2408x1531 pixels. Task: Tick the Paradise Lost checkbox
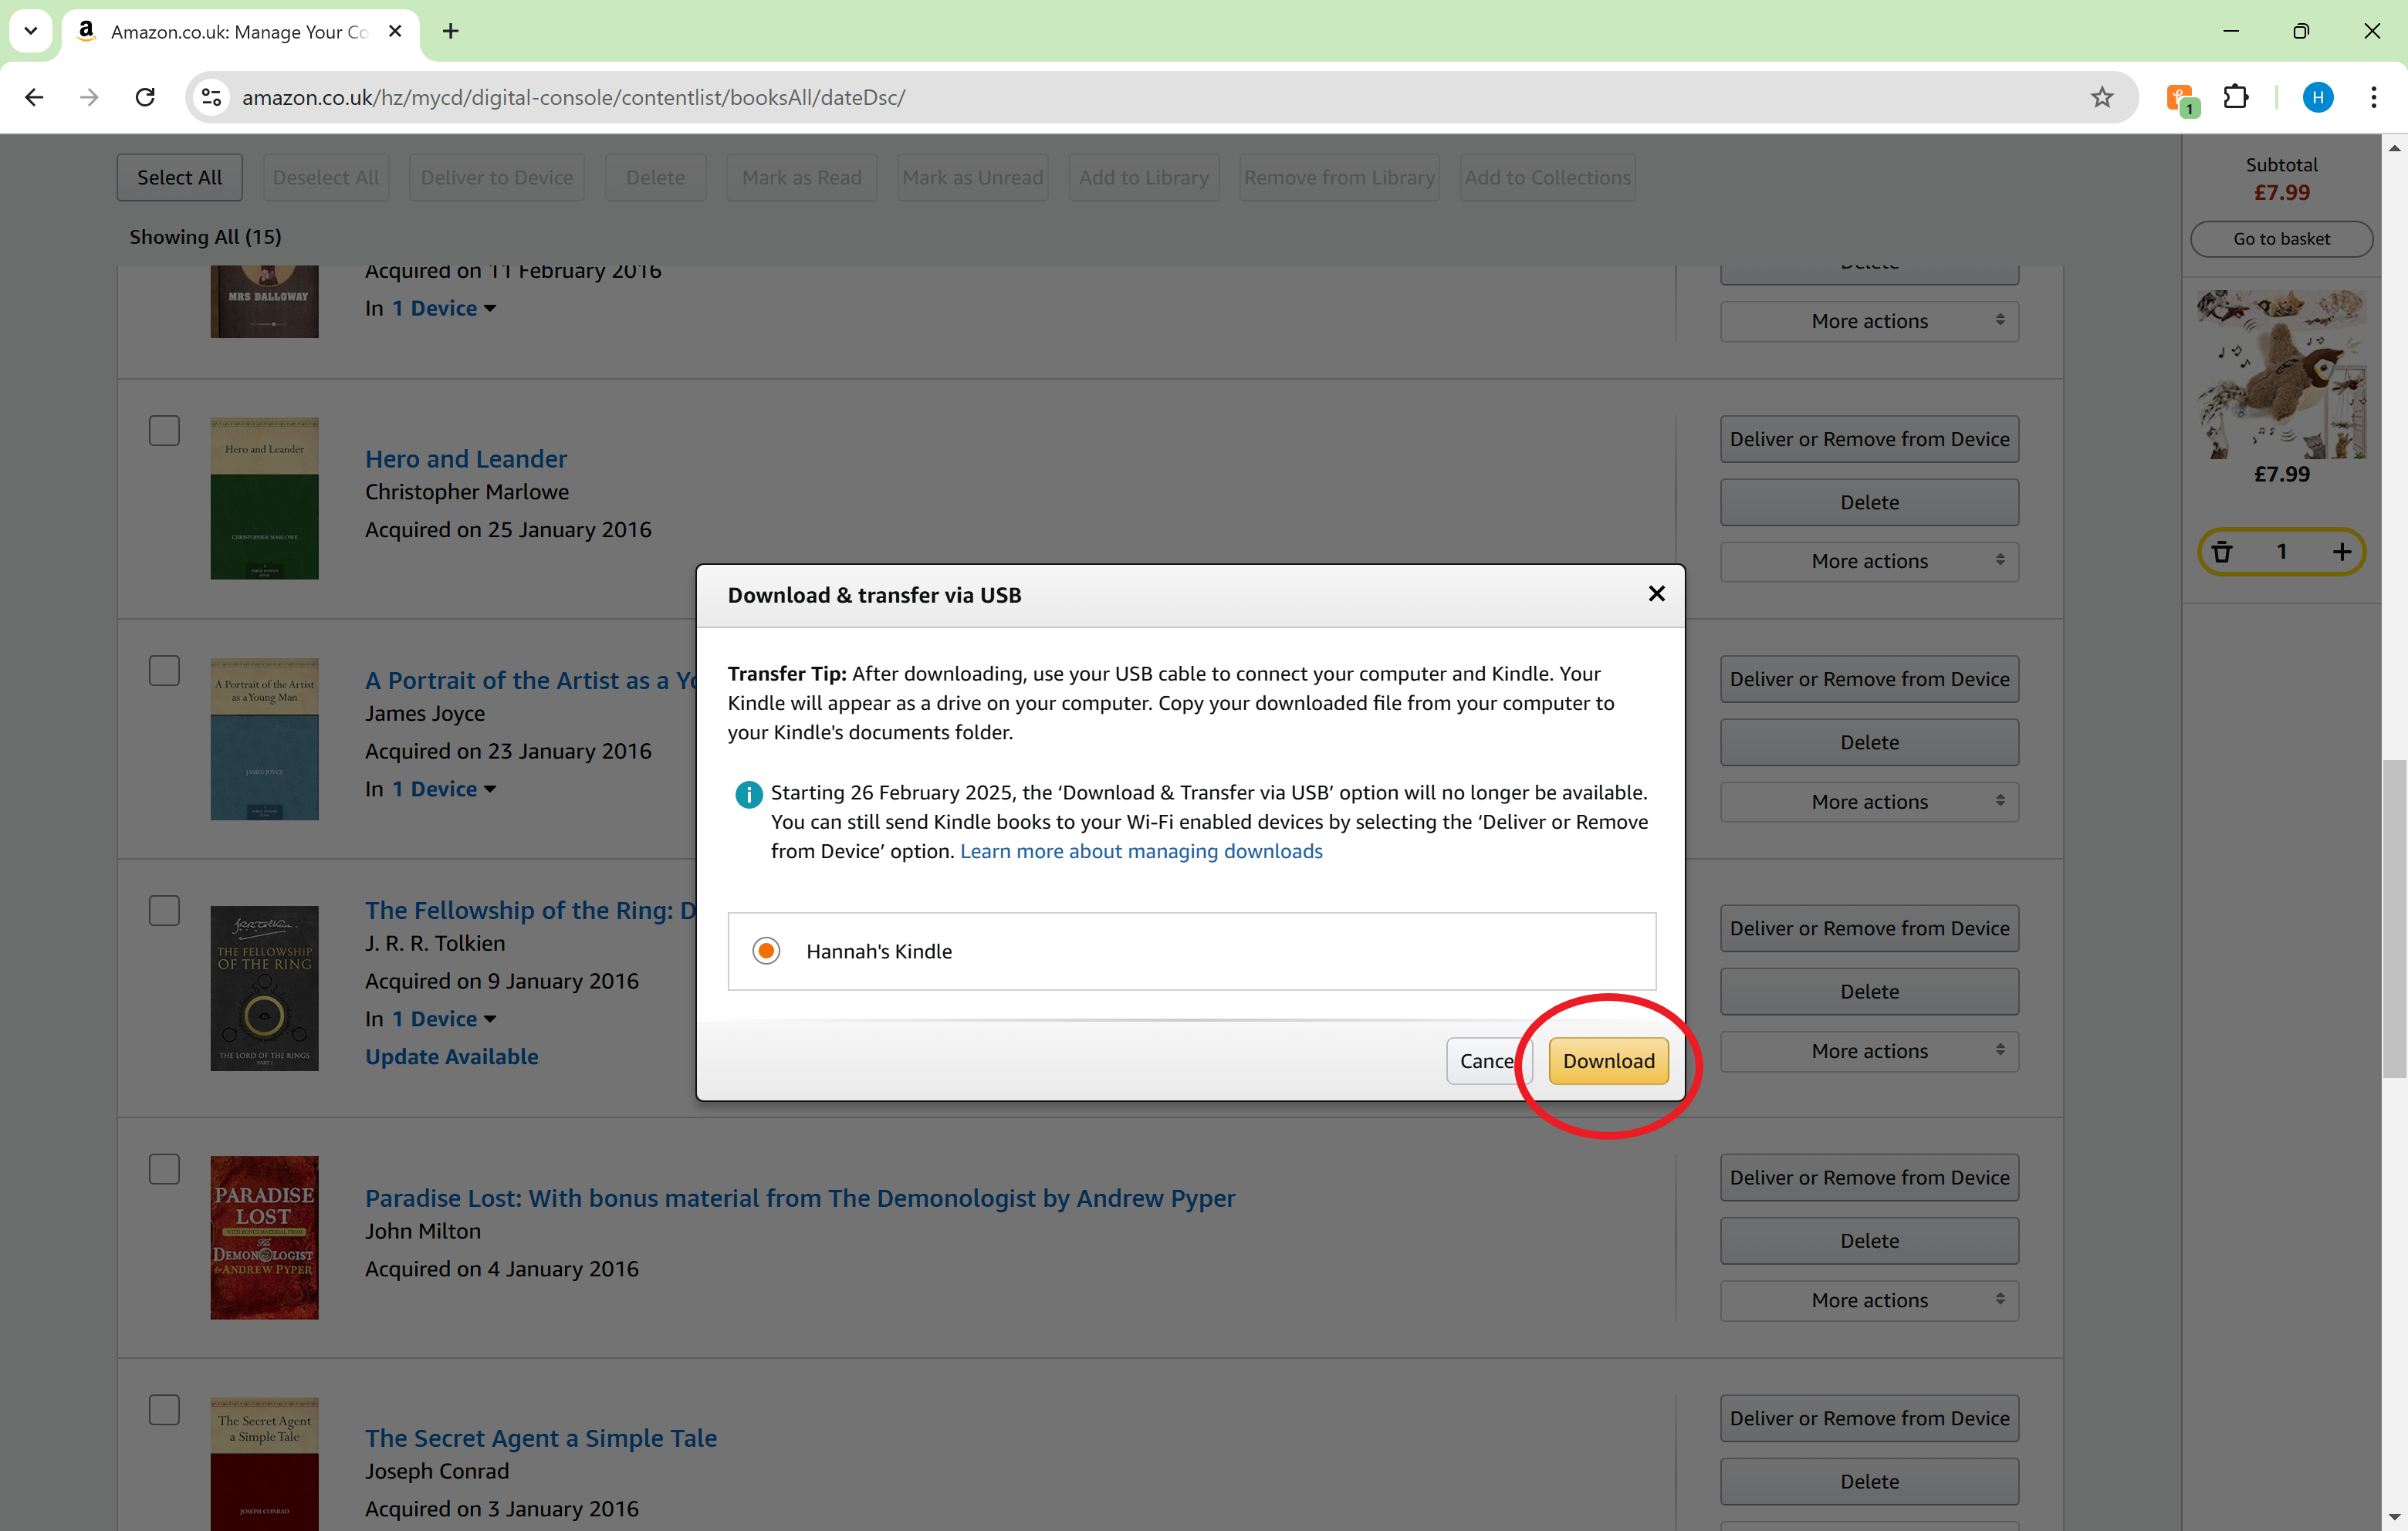(x=164, y=1170)
